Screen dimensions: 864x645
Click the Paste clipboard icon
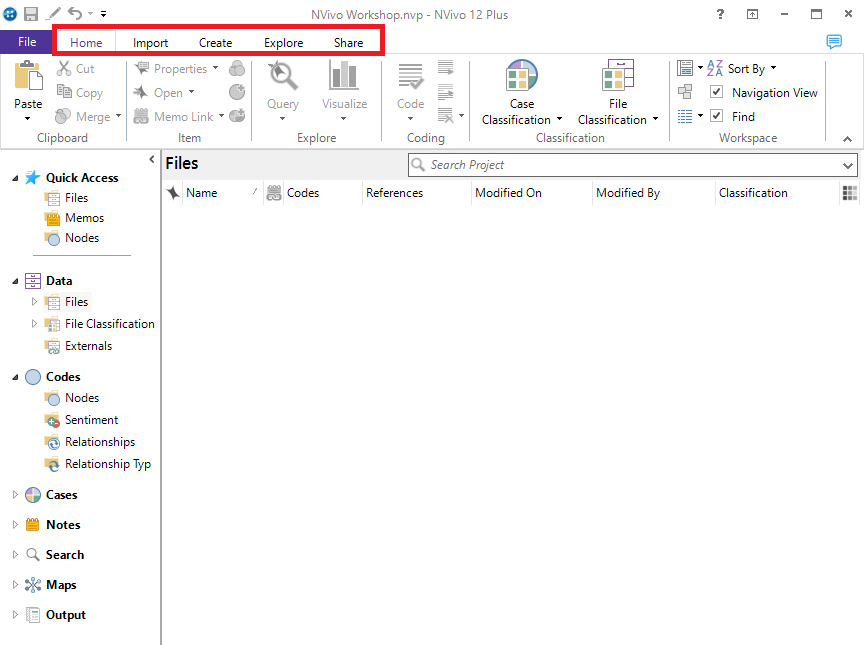(x=28, y=76)
